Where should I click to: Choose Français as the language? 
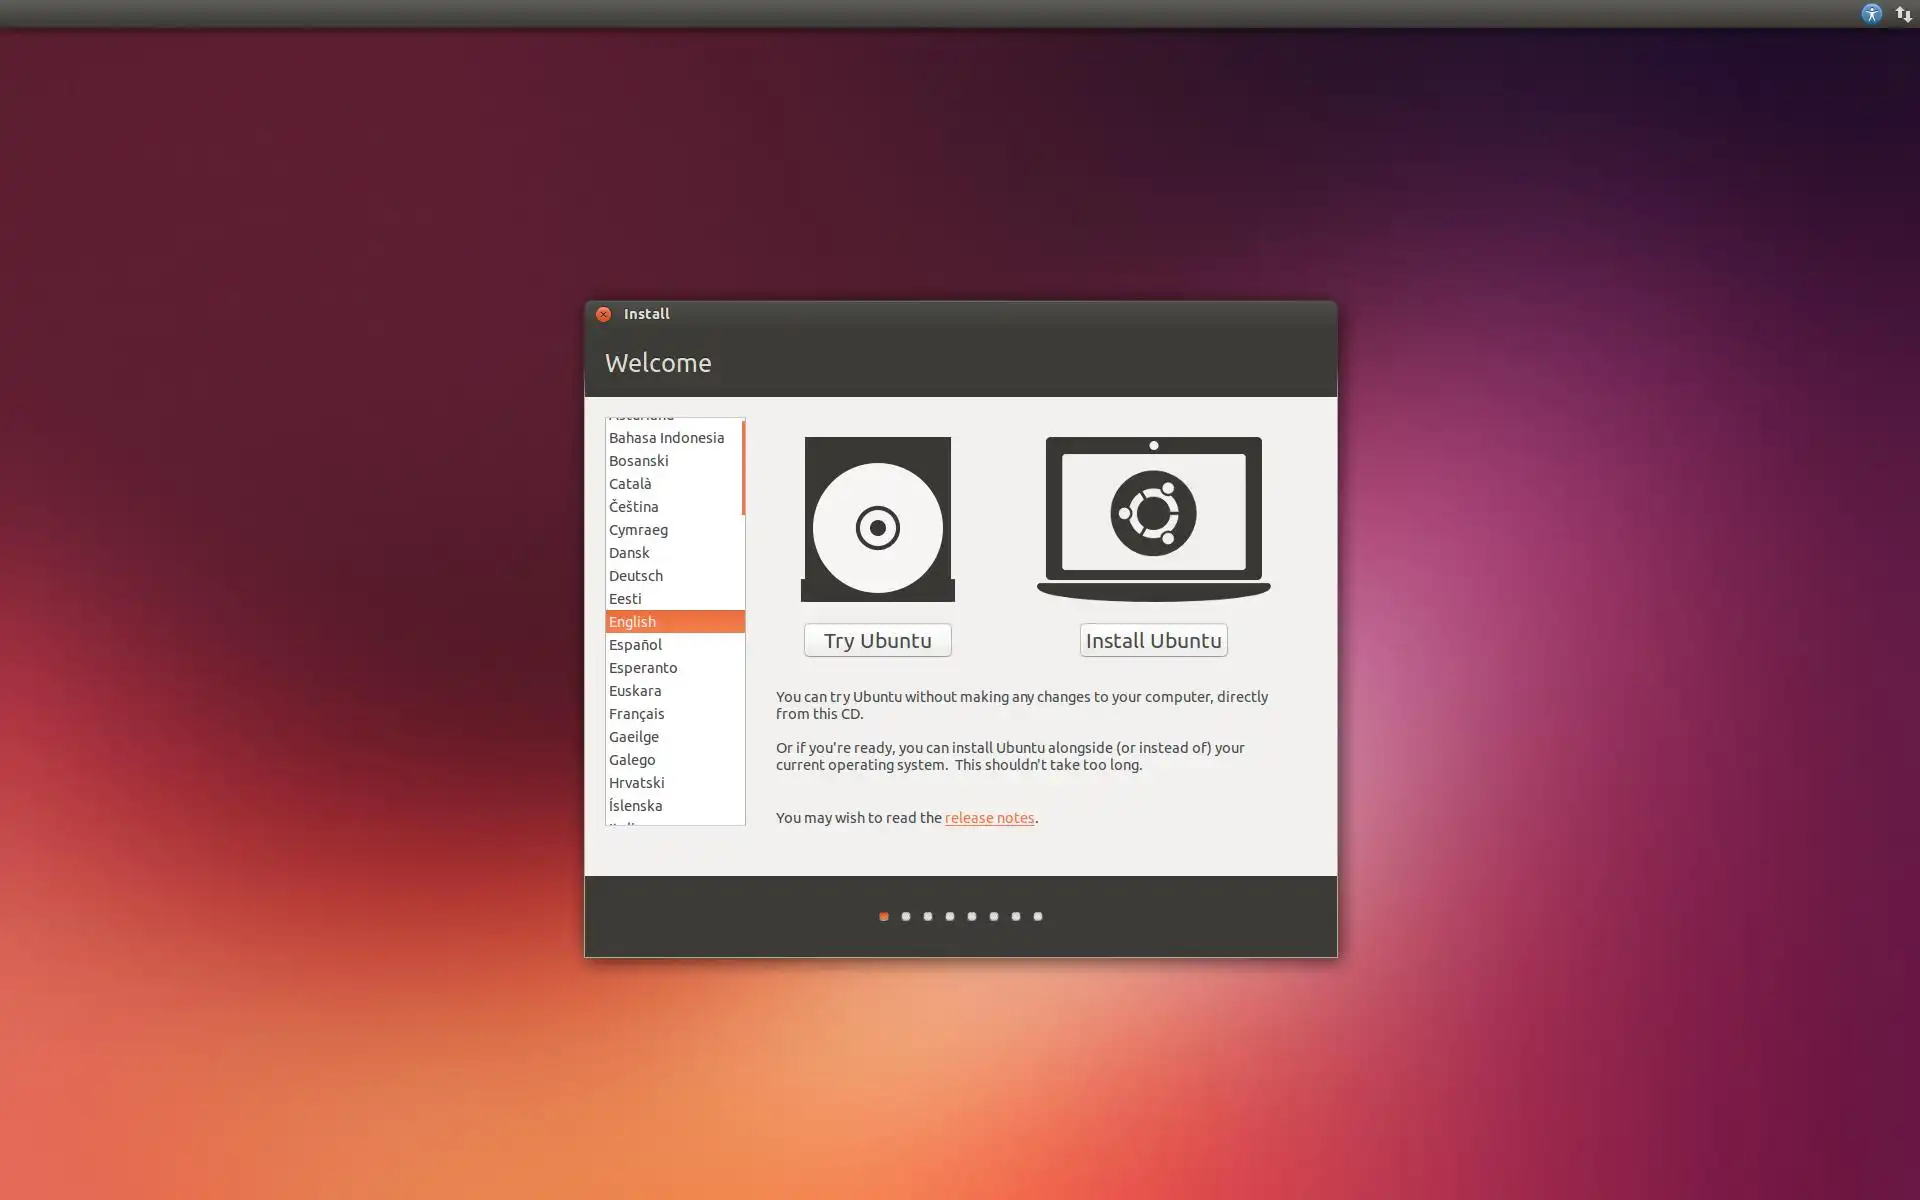click(637, 714)
